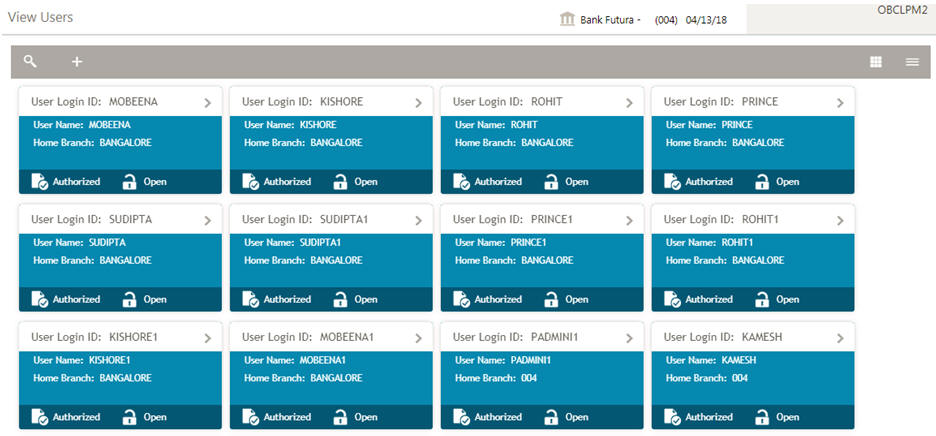Image resolution: width=936 pixels, height=436 pixels.
Task: Click Authorized document icon on SUDIPTA1 card
Action: tap(251, 299)
